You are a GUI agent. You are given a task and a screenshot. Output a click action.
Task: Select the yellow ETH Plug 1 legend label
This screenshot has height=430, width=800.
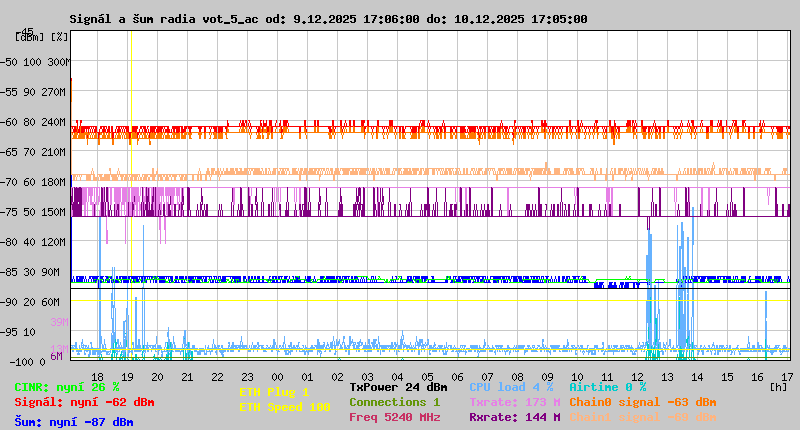point(274,392)
